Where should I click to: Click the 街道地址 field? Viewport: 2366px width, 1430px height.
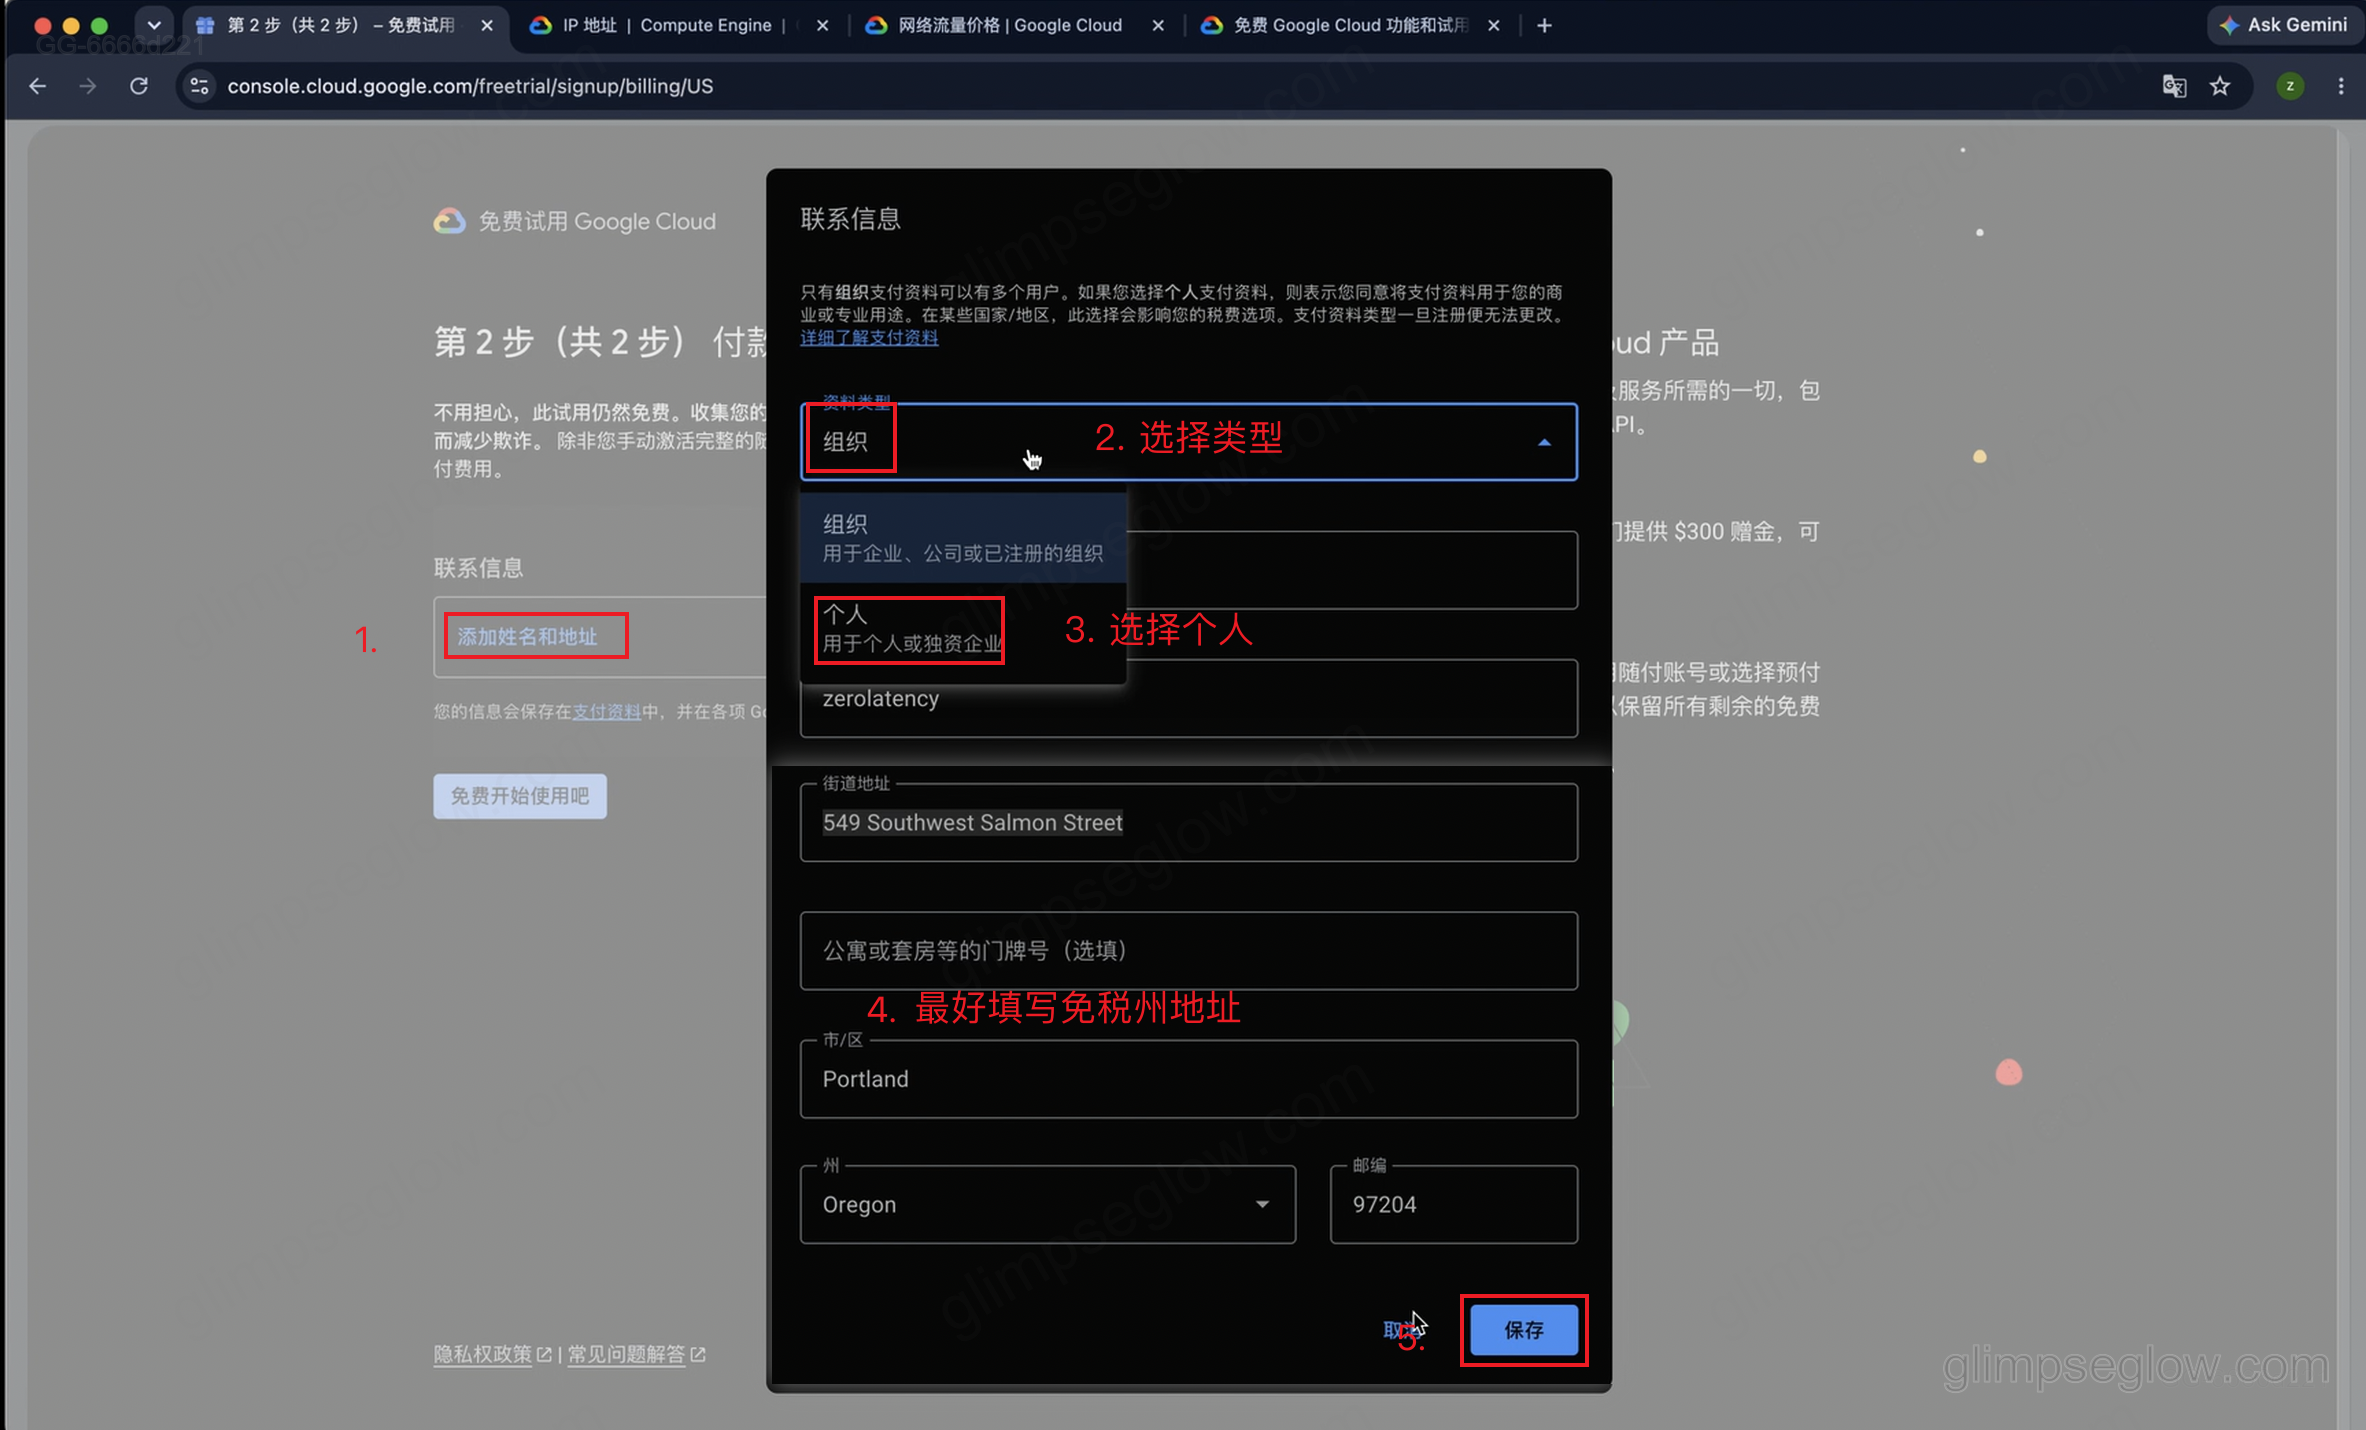click(x=1188, y=822)
